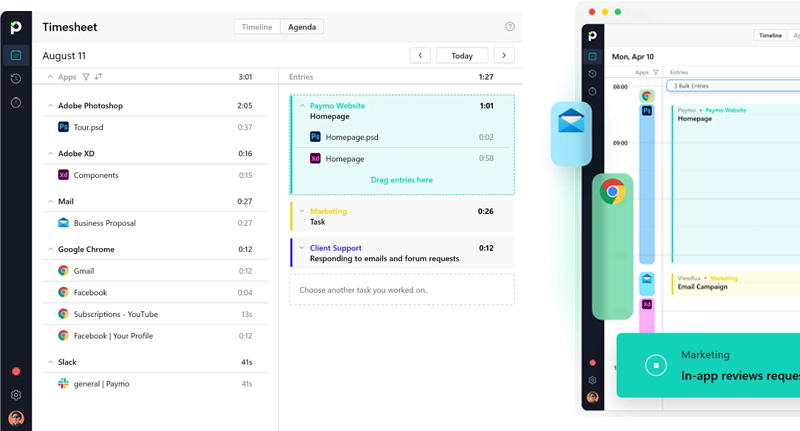This screenshot has width=800, height=431.
Task: Click the red recording indicator in sidebar
Action: click(x=16, y=371)
